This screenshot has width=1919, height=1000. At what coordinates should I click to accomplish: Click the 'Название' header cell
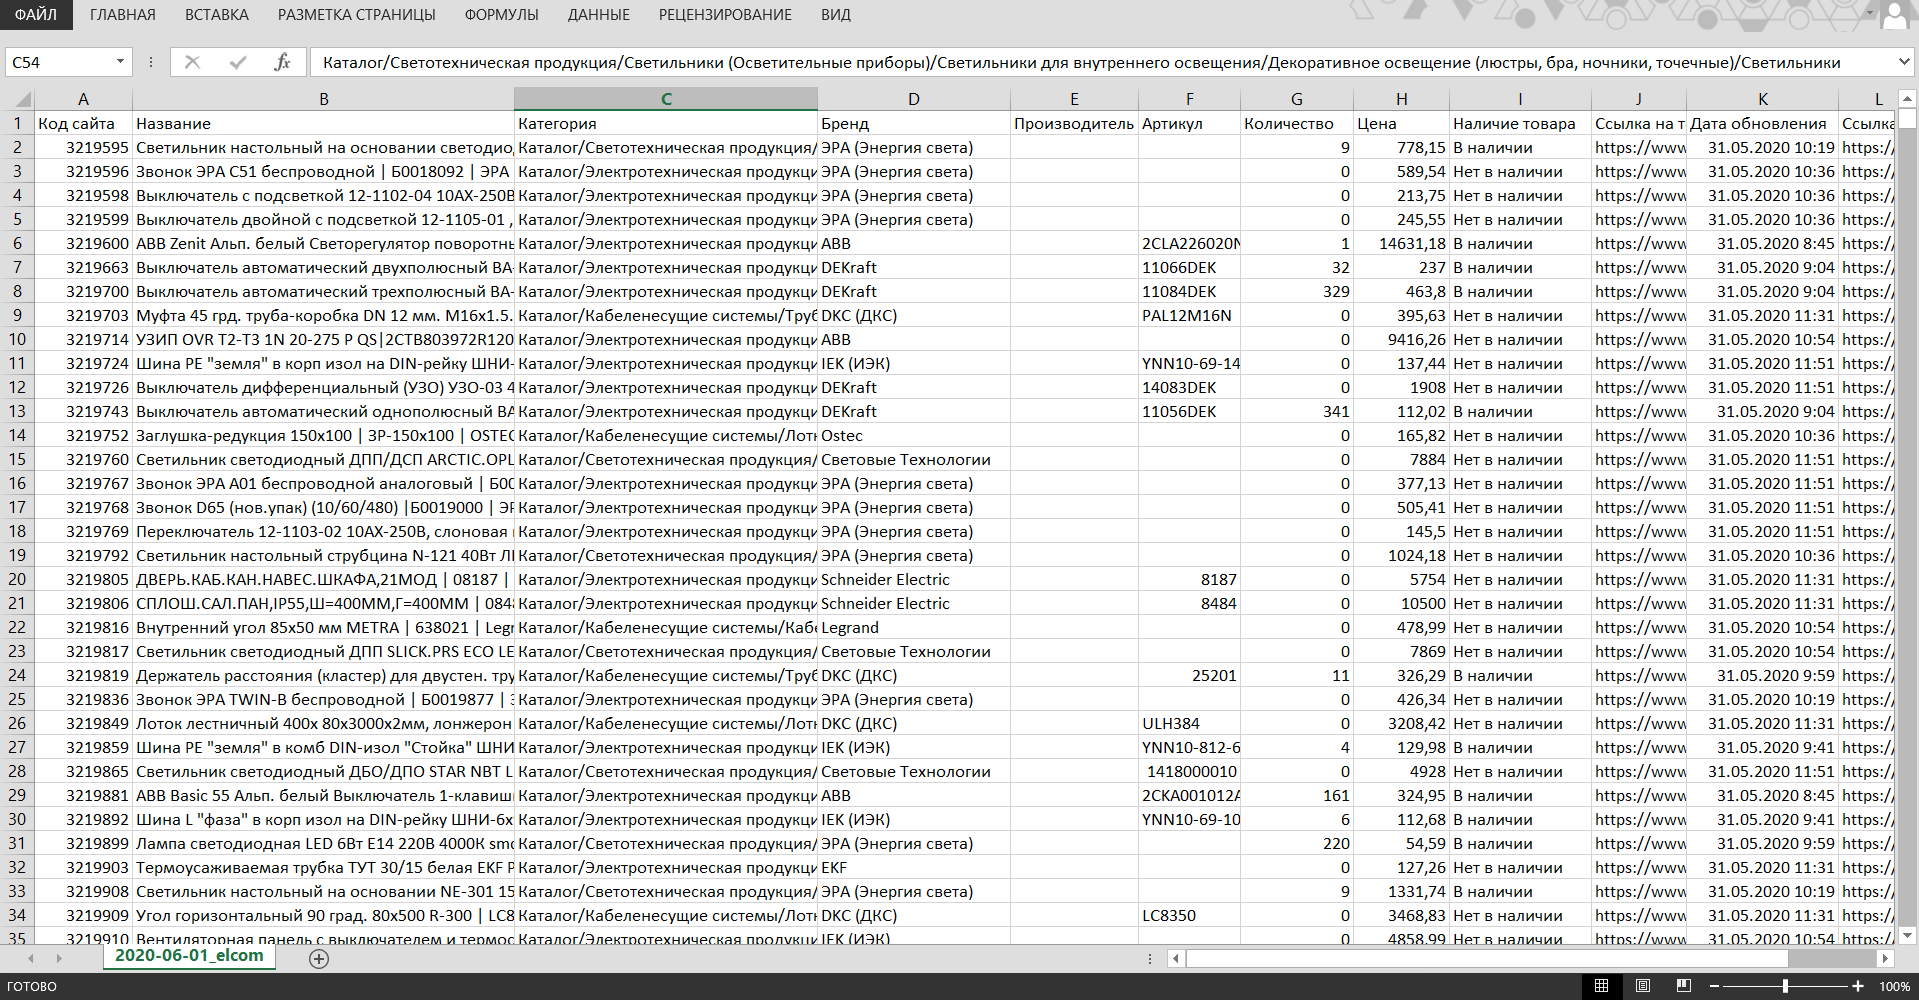click(323, 124)
